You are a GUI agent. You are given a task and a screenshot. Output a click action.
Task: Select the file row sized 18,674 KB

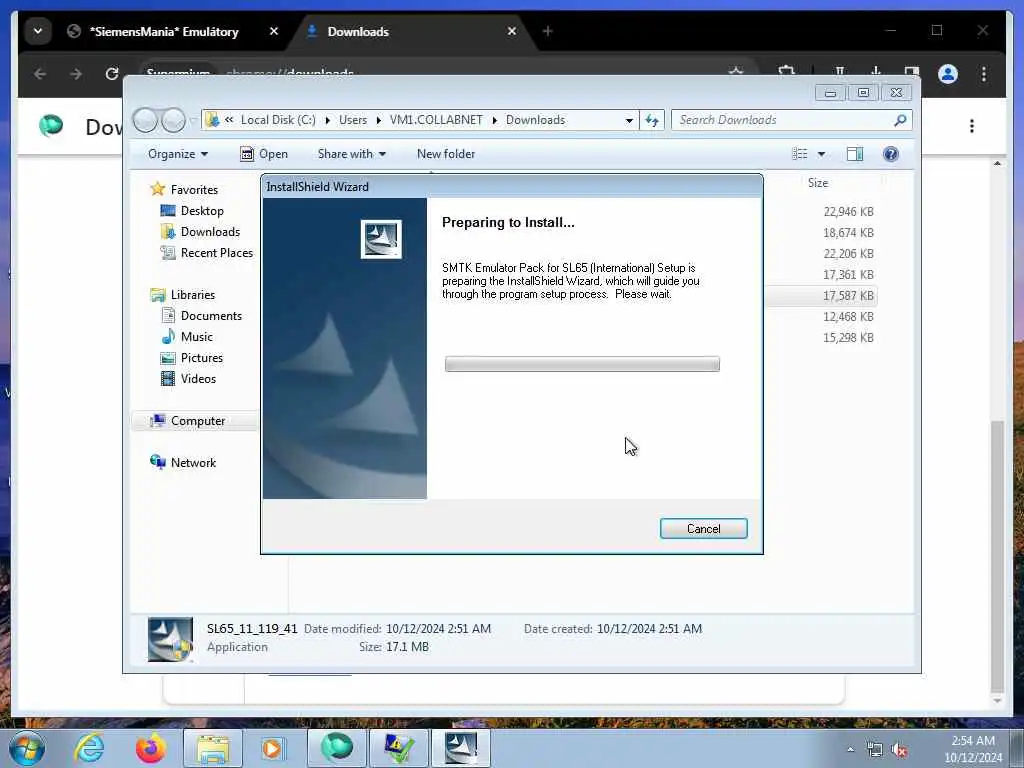click(x=848, y=232)
